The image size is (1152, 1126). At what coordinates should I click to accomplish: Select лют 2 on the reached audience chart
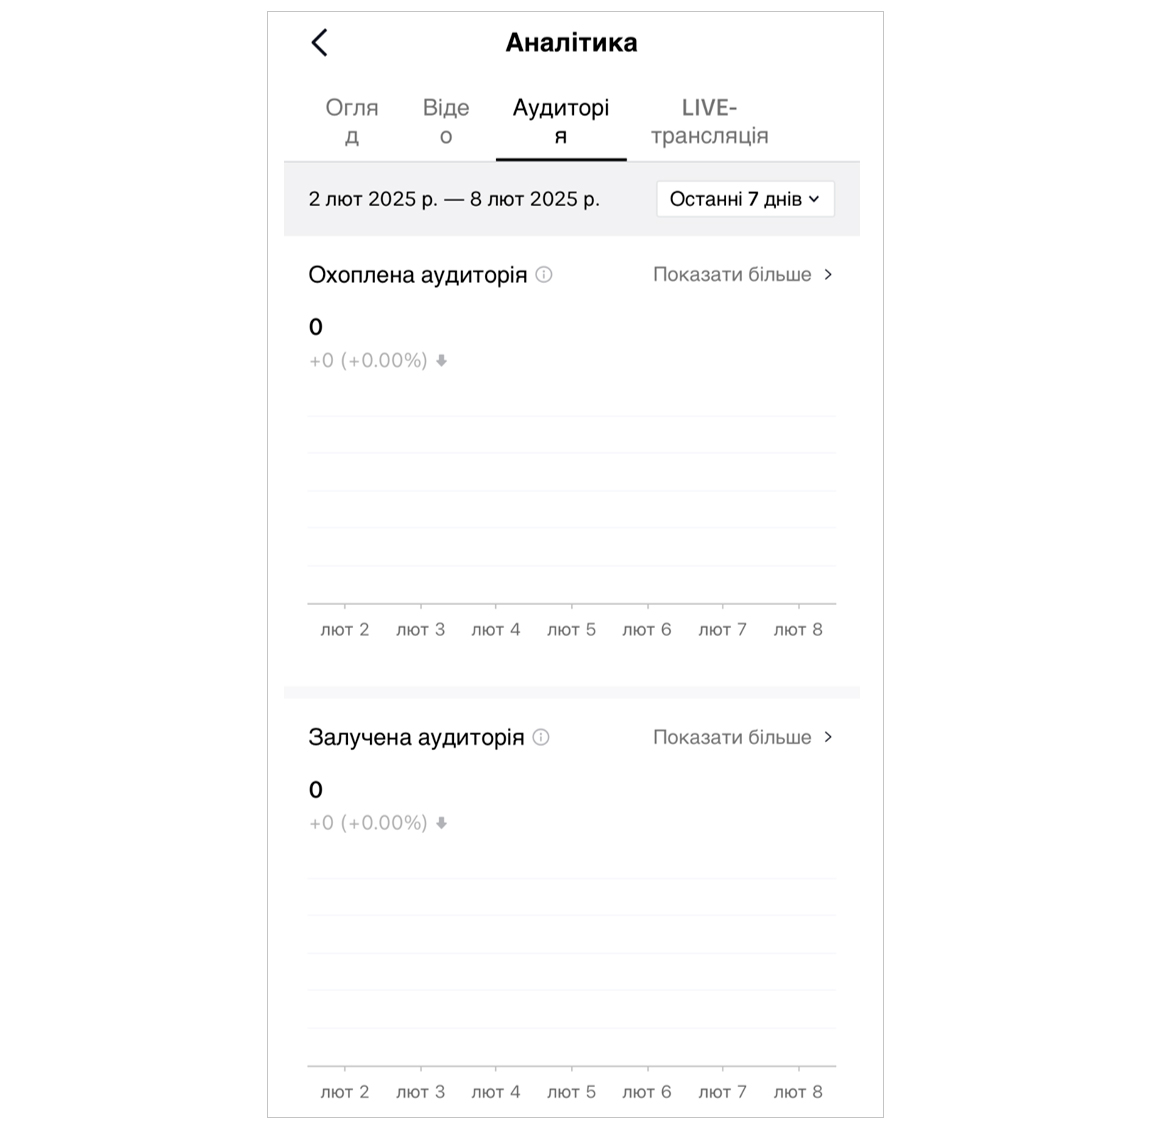[345, 629]
